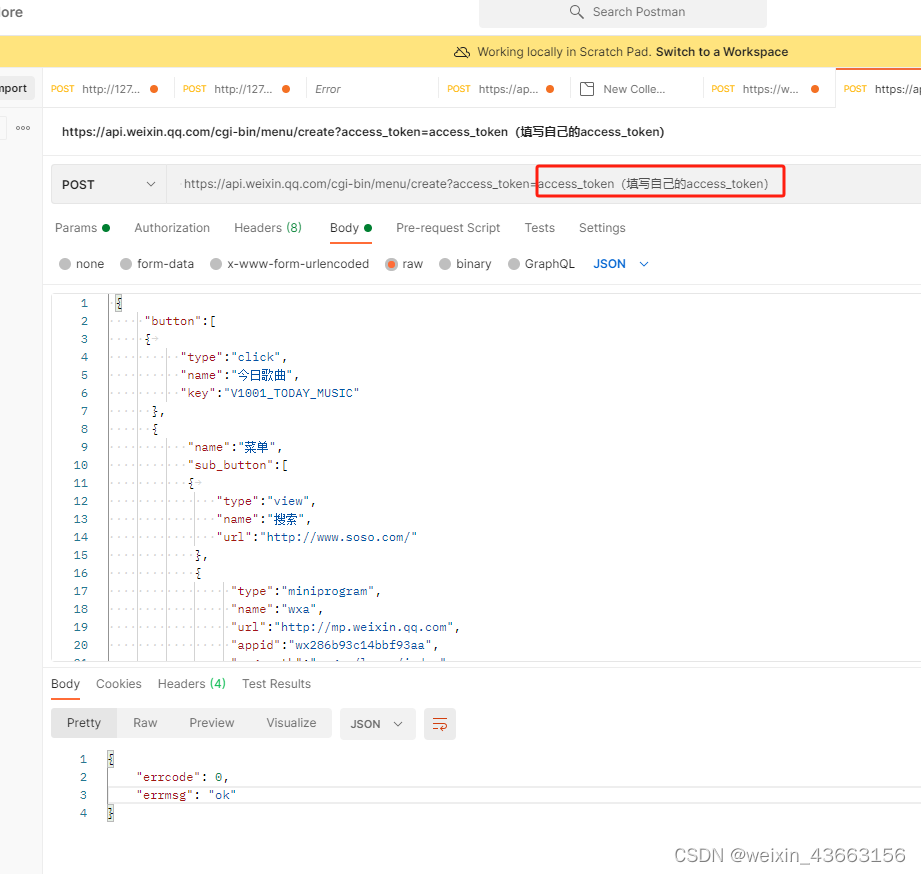Click the request title with menu/create URL
Screen dimensions: 921x874
(363, 132)
